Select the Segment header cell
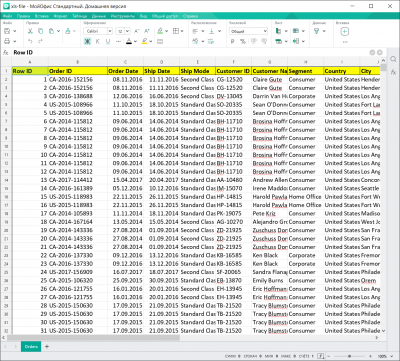This screenshot has height=361, width=400. [305, 71]
